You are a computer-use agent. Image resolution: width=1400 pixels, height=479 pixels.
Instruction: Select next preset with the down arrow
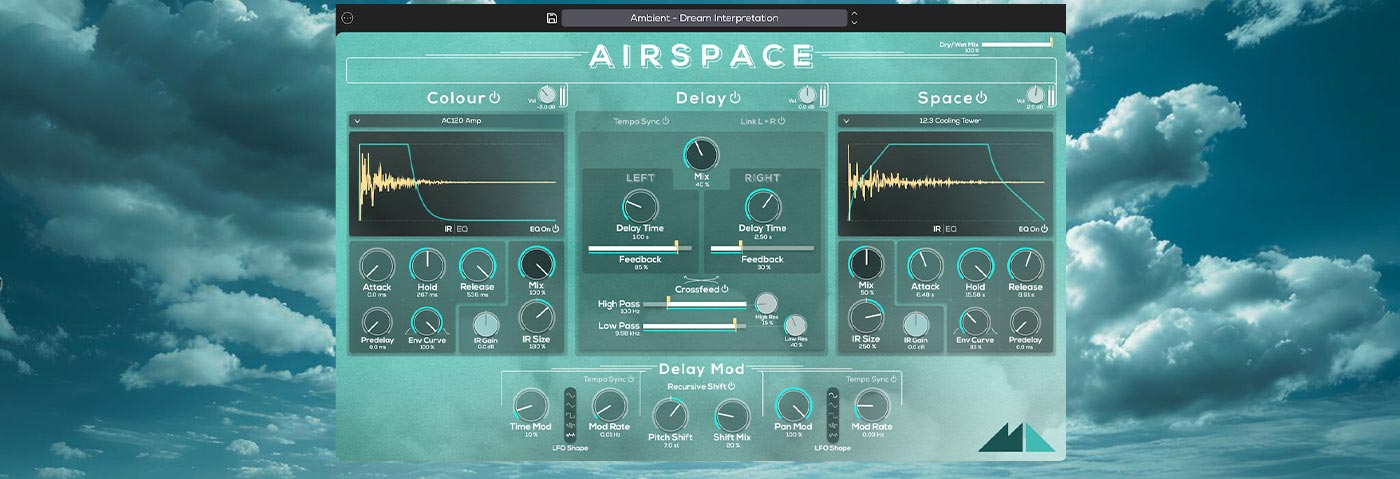point(853,22)
